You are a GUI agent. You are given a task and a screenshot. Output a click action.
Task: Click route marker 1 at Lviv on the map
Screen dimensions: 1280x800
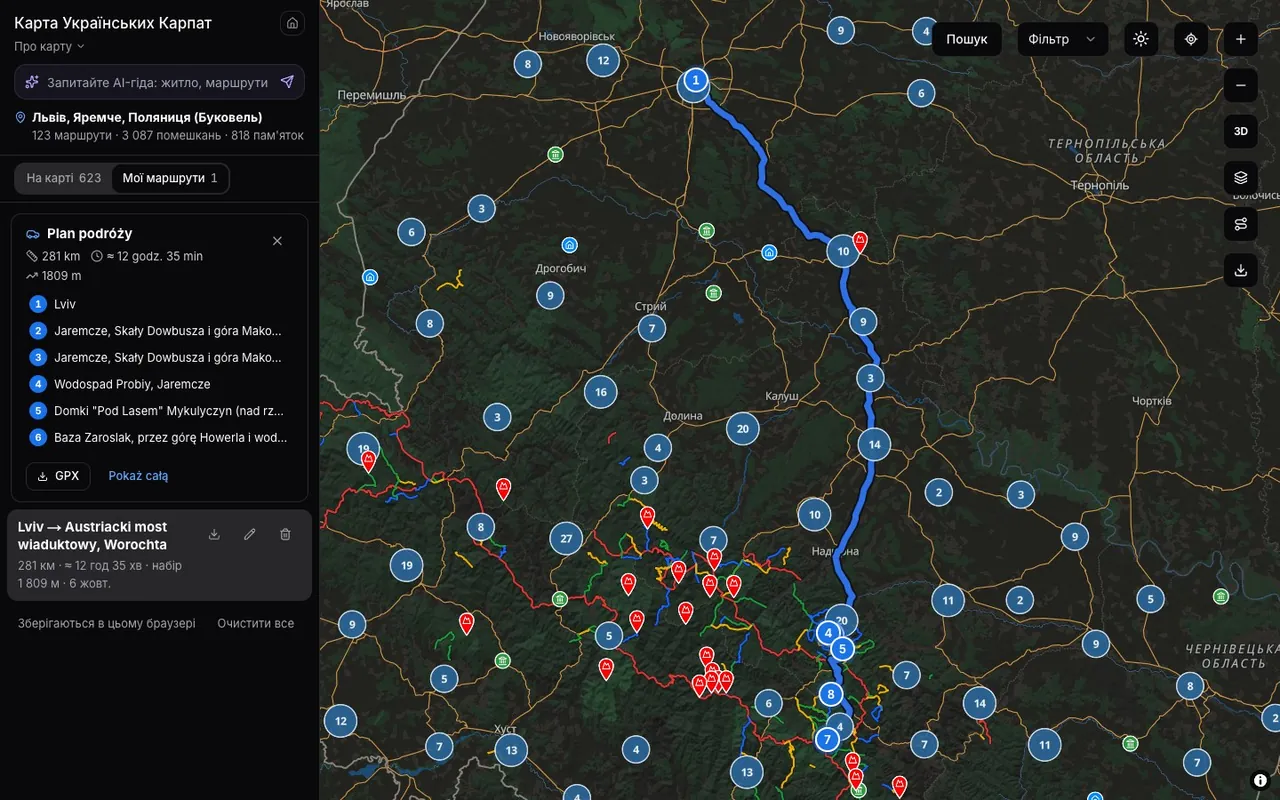[696, 80]
